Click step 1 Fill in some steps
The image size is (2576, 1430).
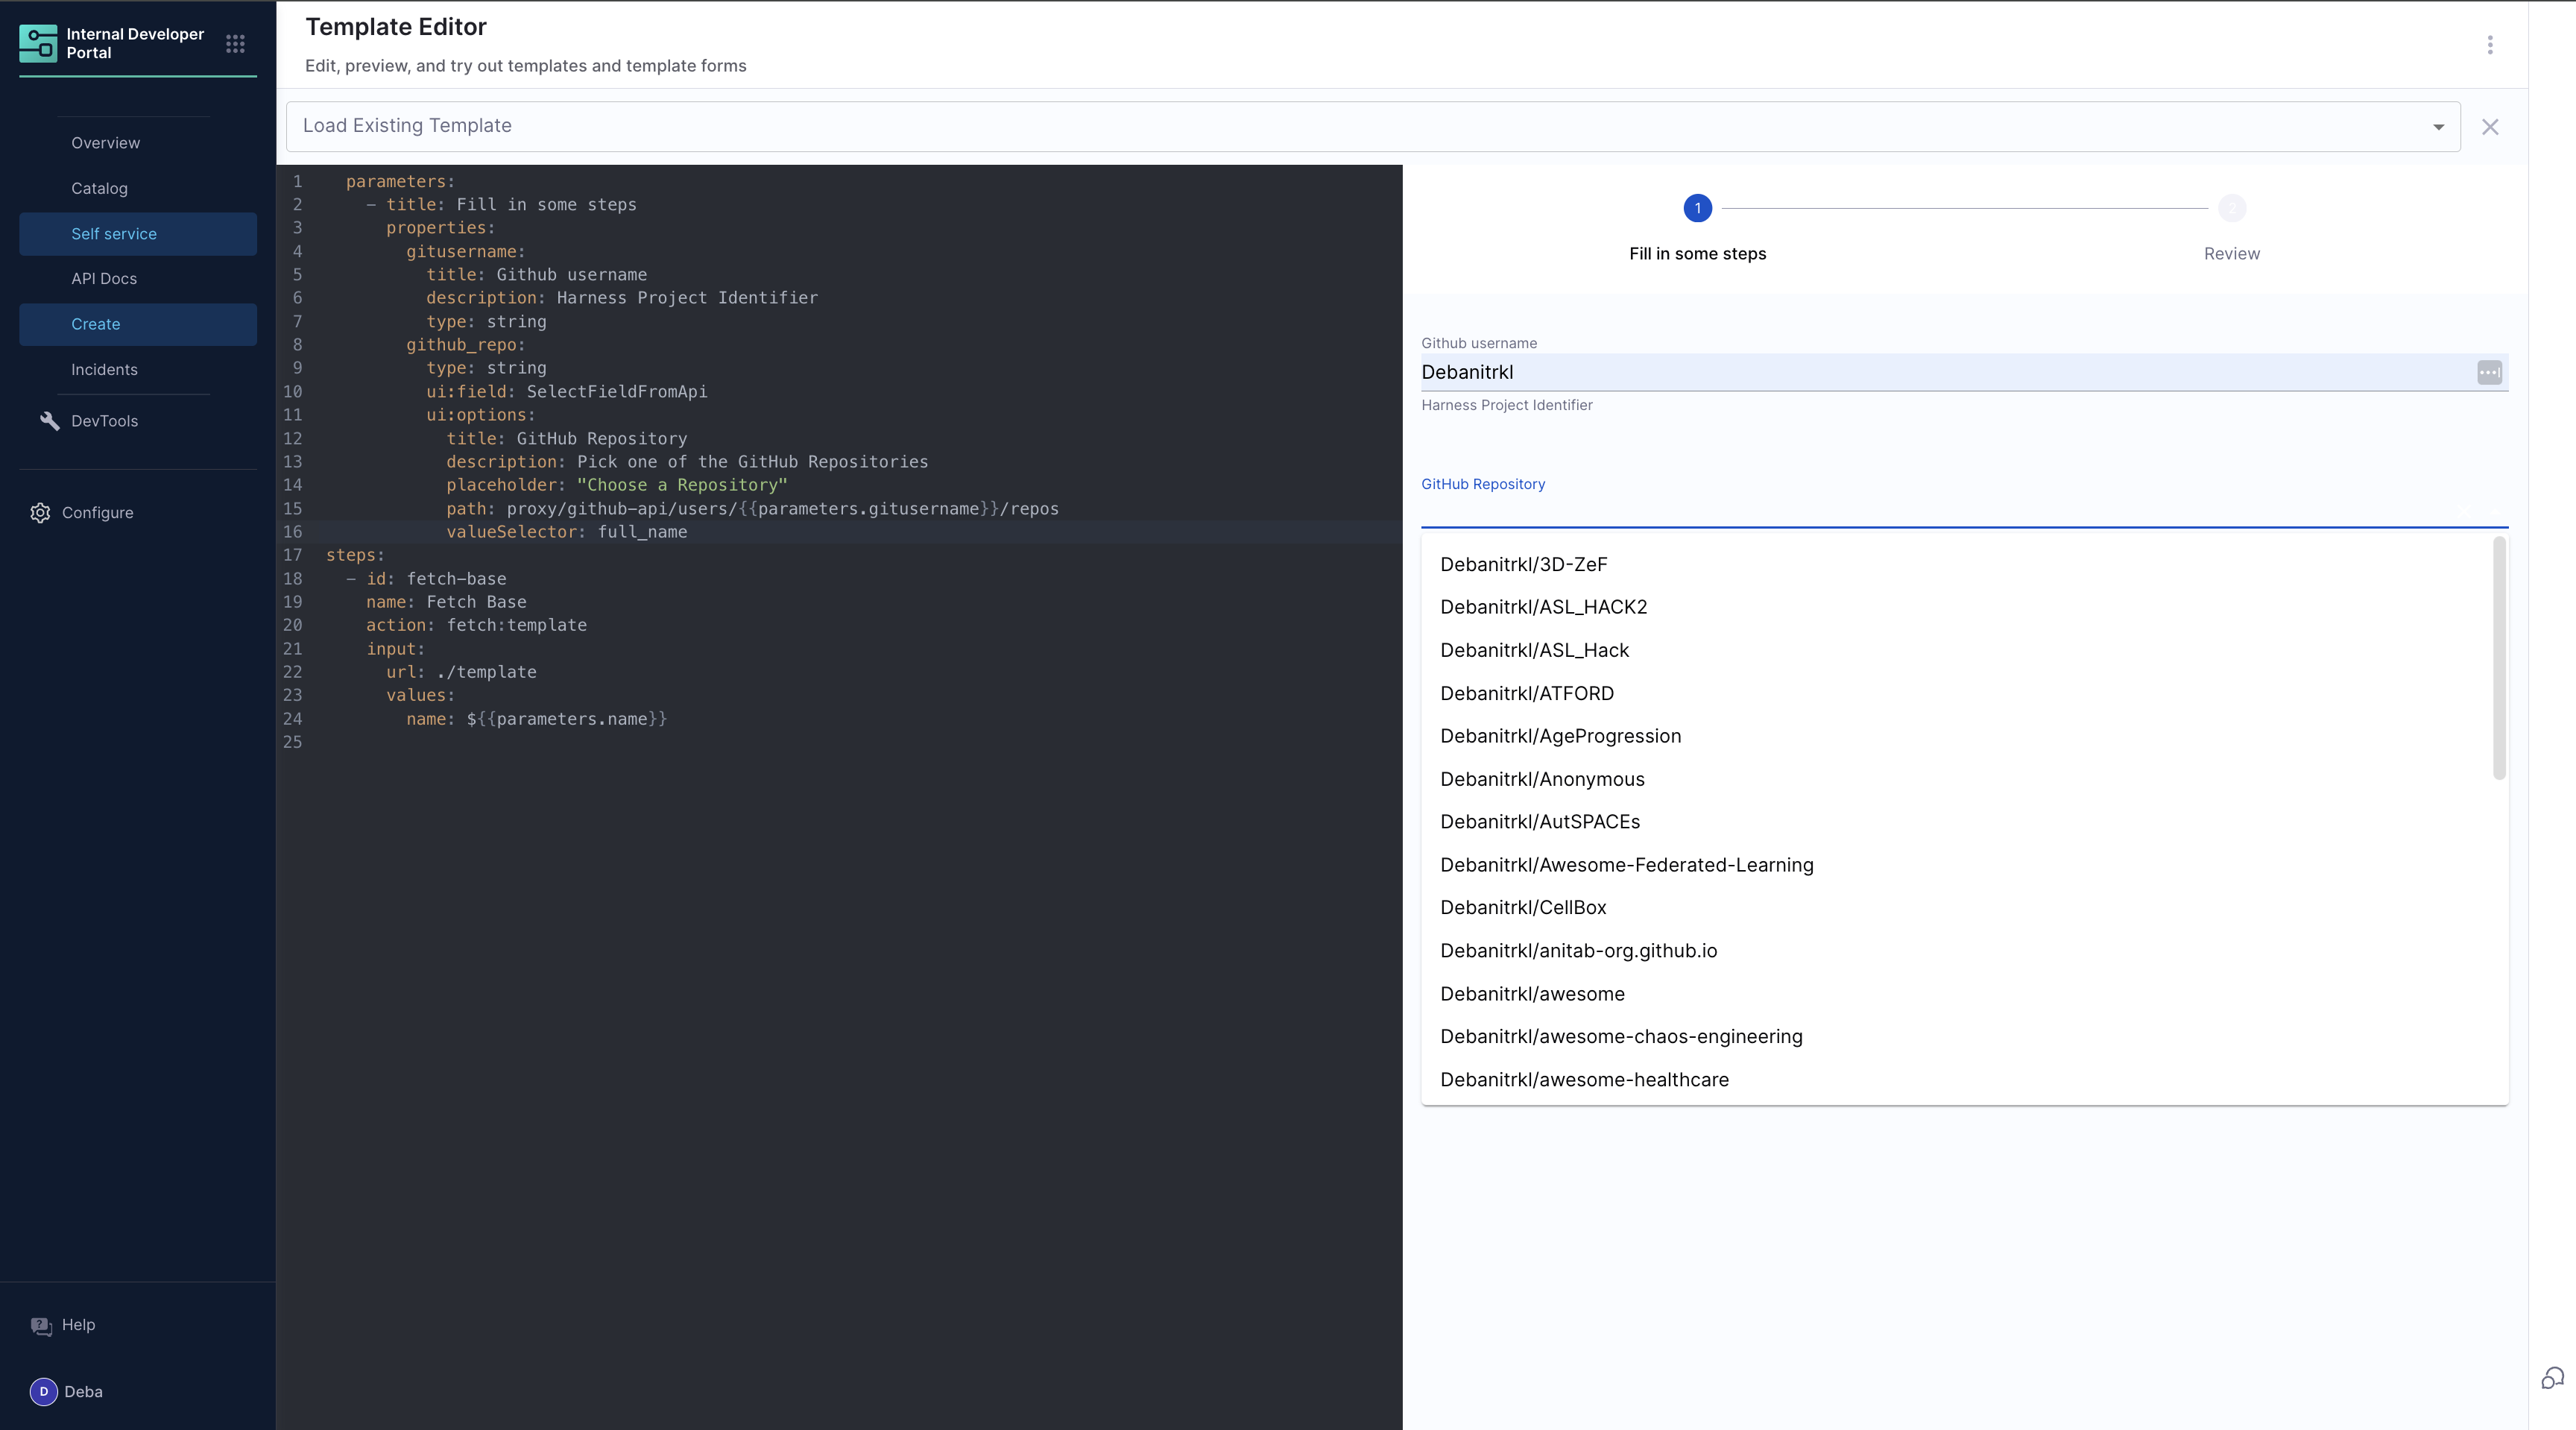coord(1697,208)
